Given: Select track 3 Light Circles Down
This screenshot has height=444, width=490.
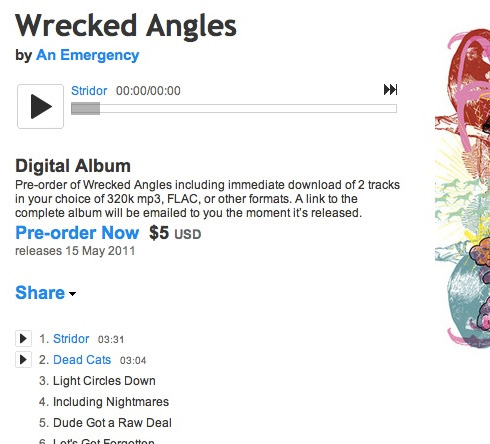Looking at the screenshot, I should 97,381.
